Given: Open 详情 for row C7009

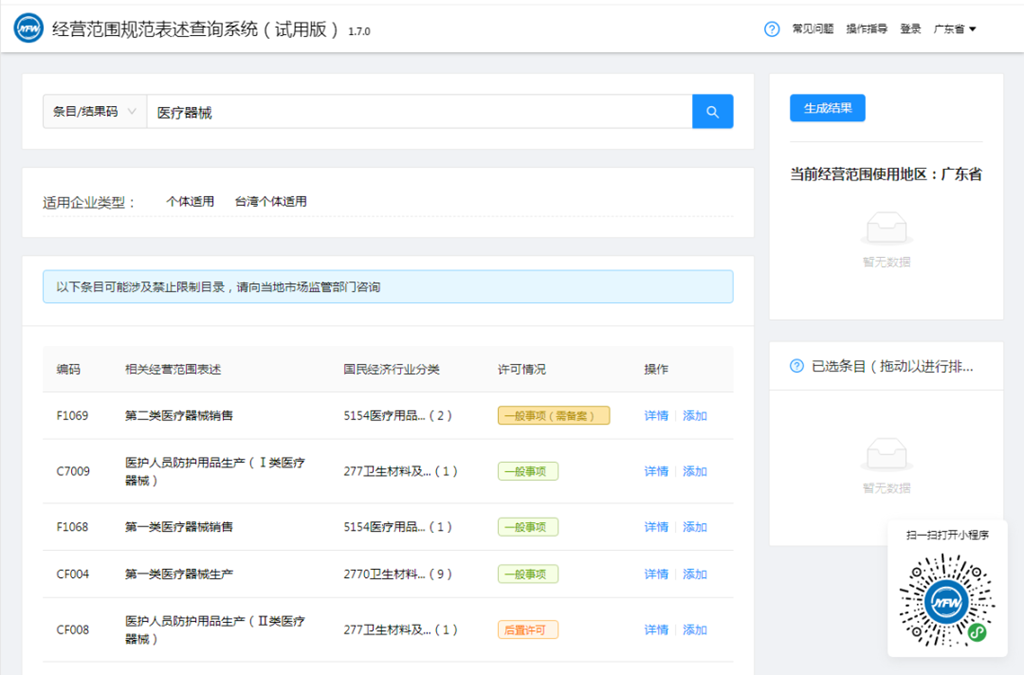Looking at the screenshot, I should 656,471.
